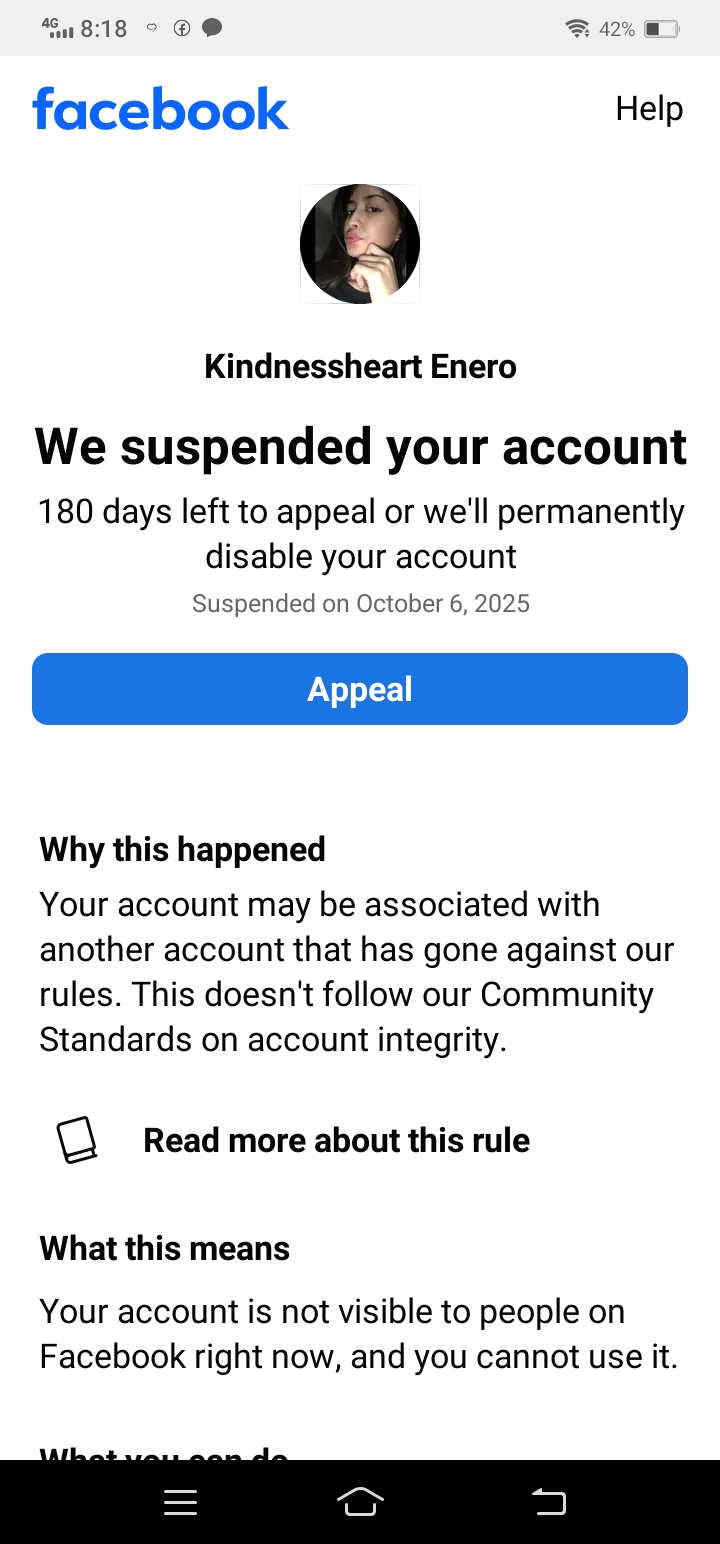The image size is (720, 1544).
Task: Tap the Wi-Fi status icon
Action: coord(577,29)
